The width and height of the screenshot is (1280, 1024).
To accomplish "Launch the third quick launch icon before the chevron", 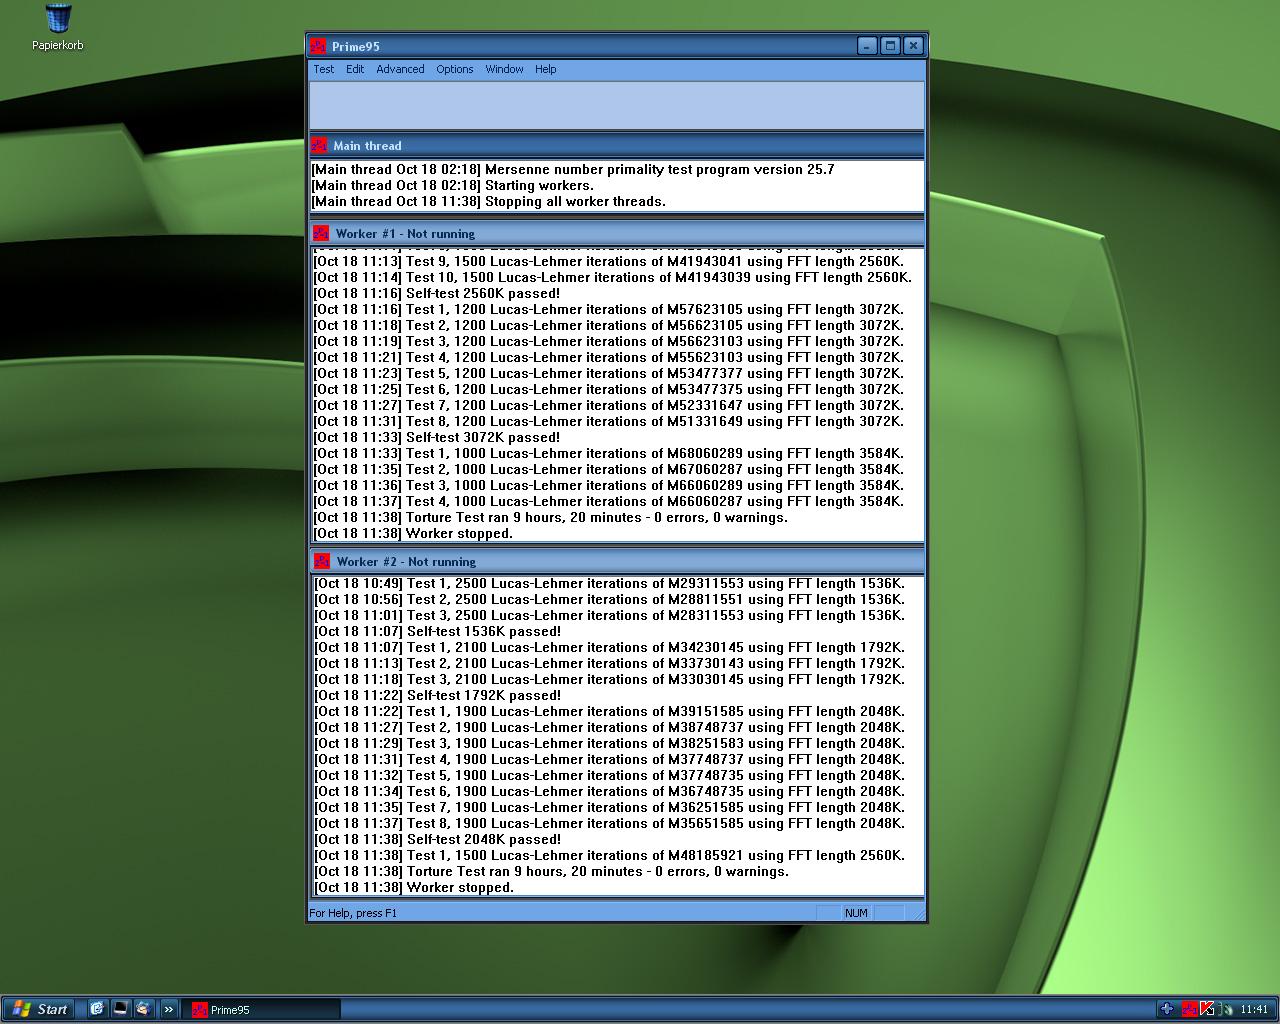I will 143,1009.
